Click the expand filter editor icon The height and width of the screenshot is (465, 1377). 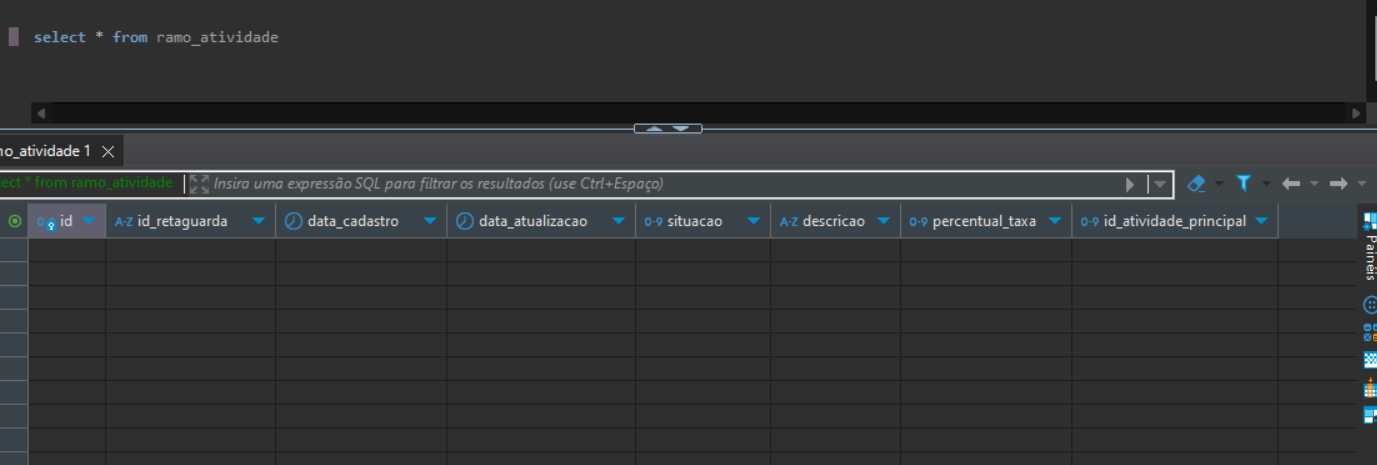199,184
